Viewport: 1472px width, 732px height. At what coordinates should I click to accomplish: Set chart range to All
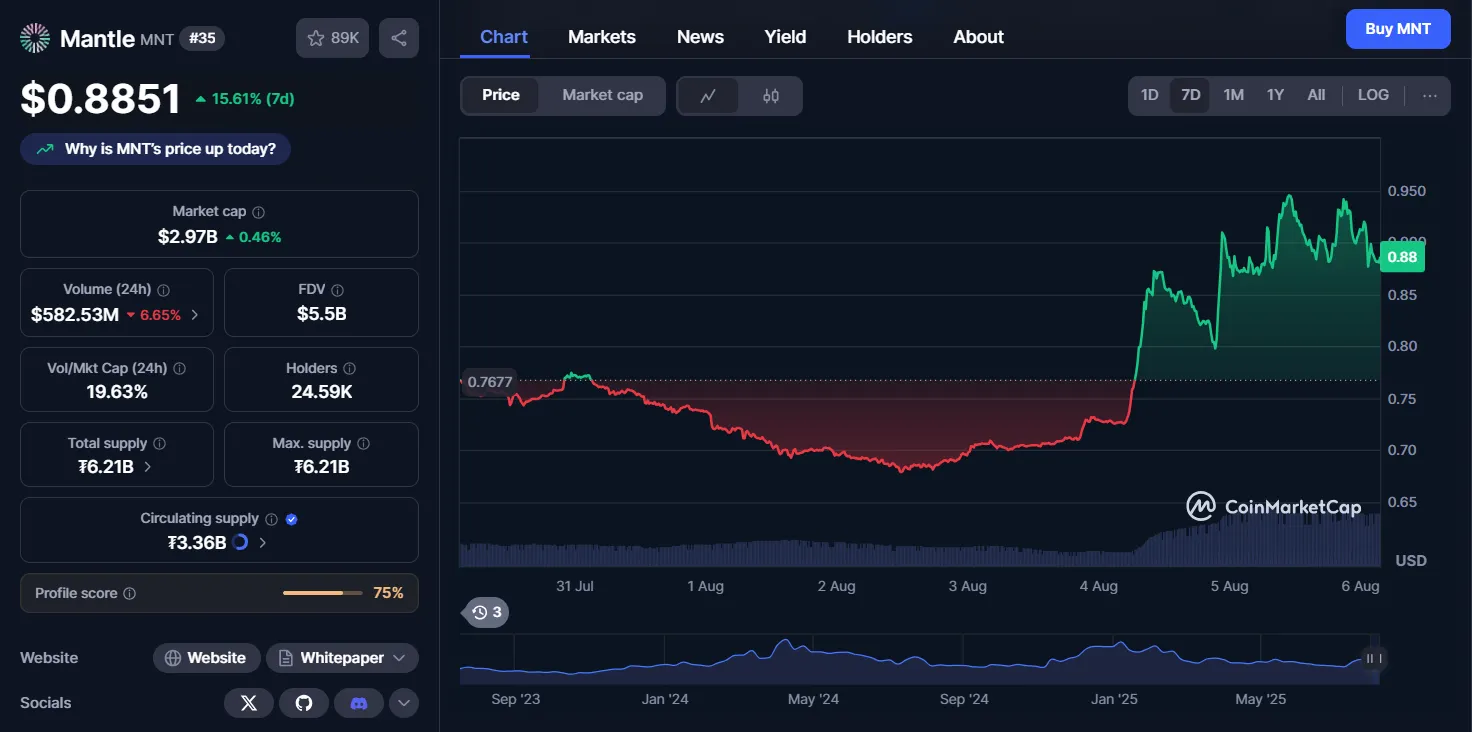(1316, 95)
